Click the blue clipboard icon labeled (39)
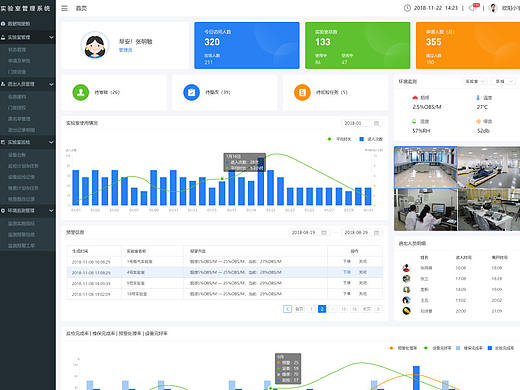The width and height of the screenshot is (520, 390). (x=191, y=92)
